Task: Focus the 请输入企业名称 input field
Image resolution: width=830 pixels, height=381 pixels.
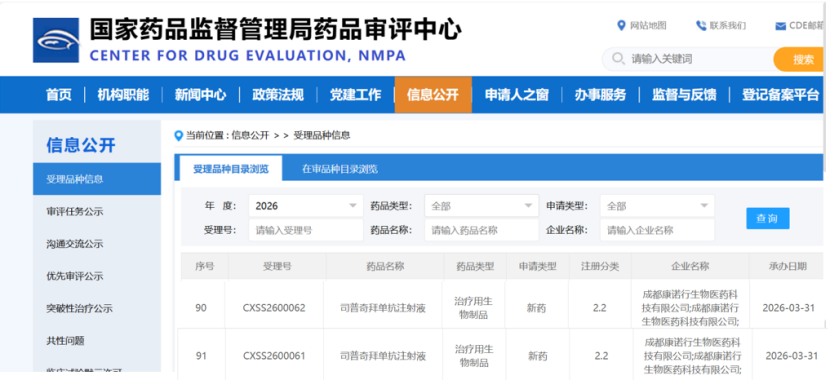Action: click(657, 230)
